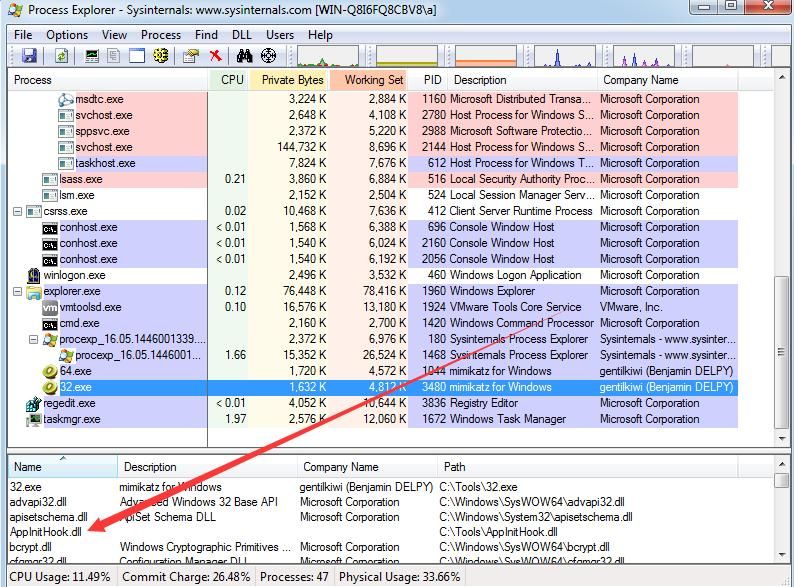
Task: Click the red X Kill Process icon
Action: pyautogui.click(x=215, y=56)
